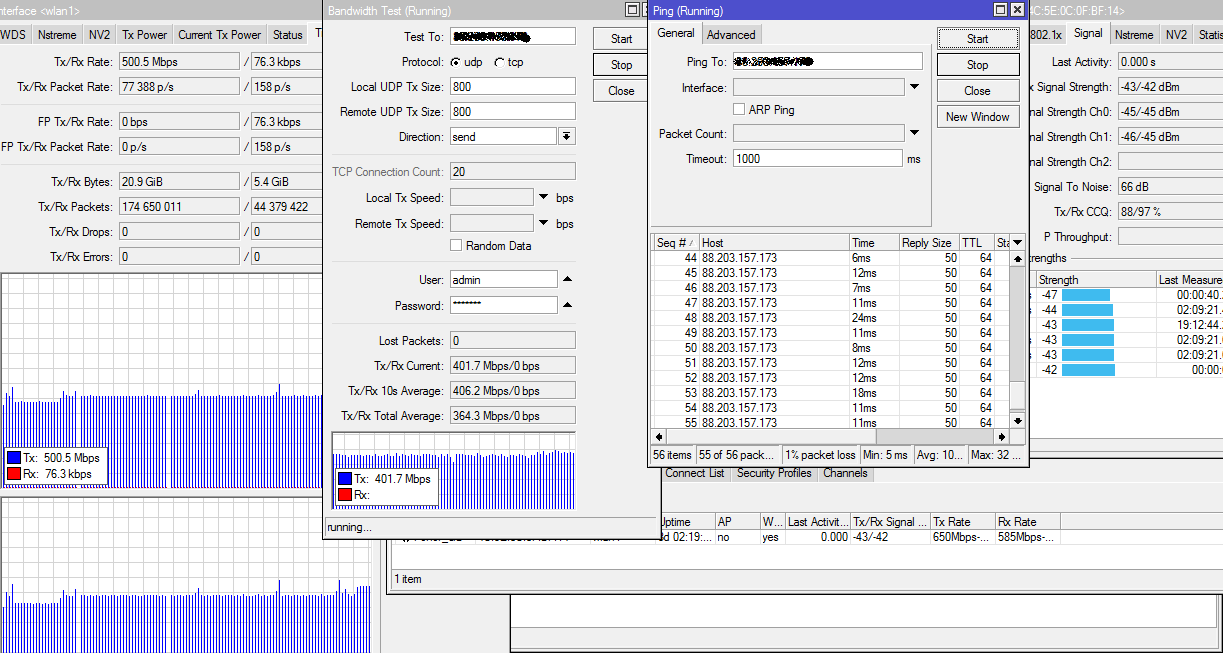Screen dimensions: 1223x653
Task: Click the ping Timeout input field
Action: [x=817, y=159]
